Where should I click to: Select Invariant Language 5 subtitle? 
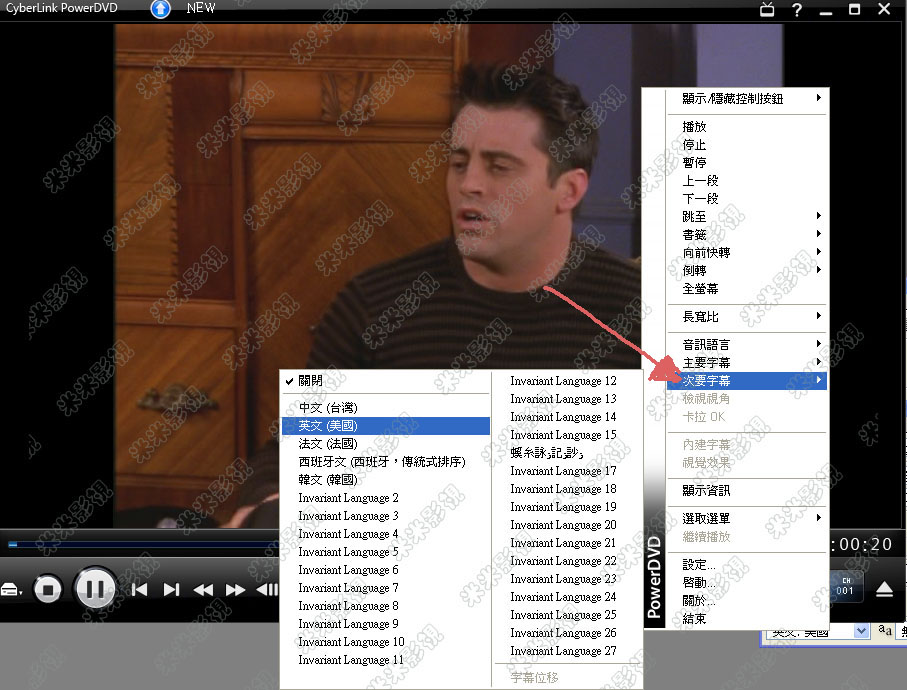coord(386,552)
